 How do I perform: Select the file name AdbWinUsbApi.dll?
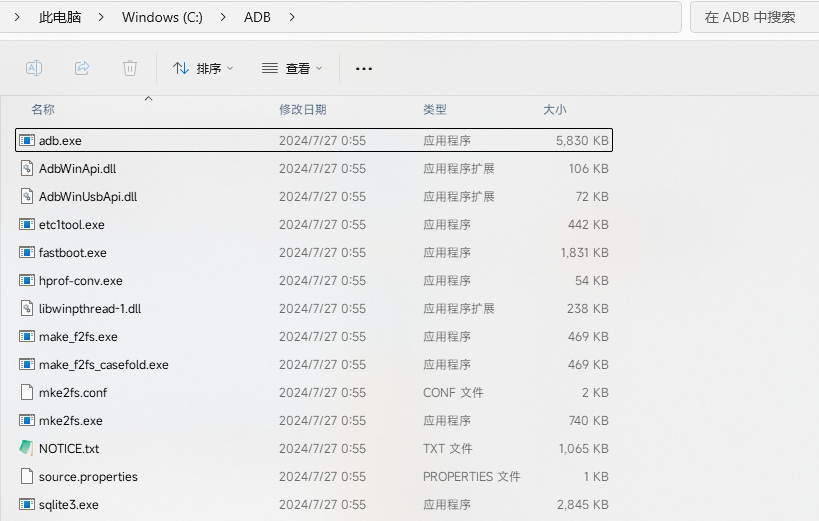pos(88,196)
